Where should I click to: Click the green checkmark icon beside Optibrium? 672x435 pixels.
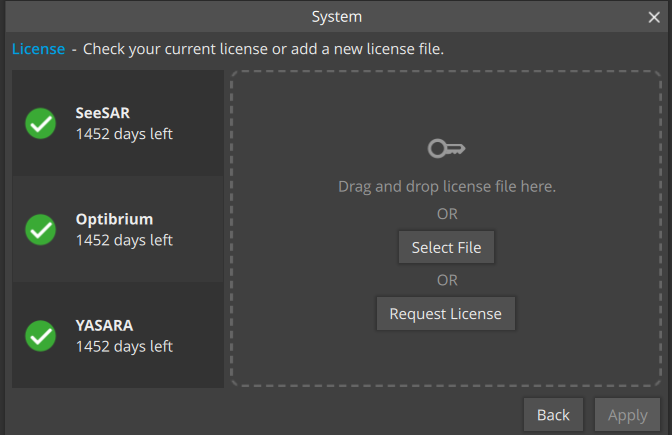point(40,229)
